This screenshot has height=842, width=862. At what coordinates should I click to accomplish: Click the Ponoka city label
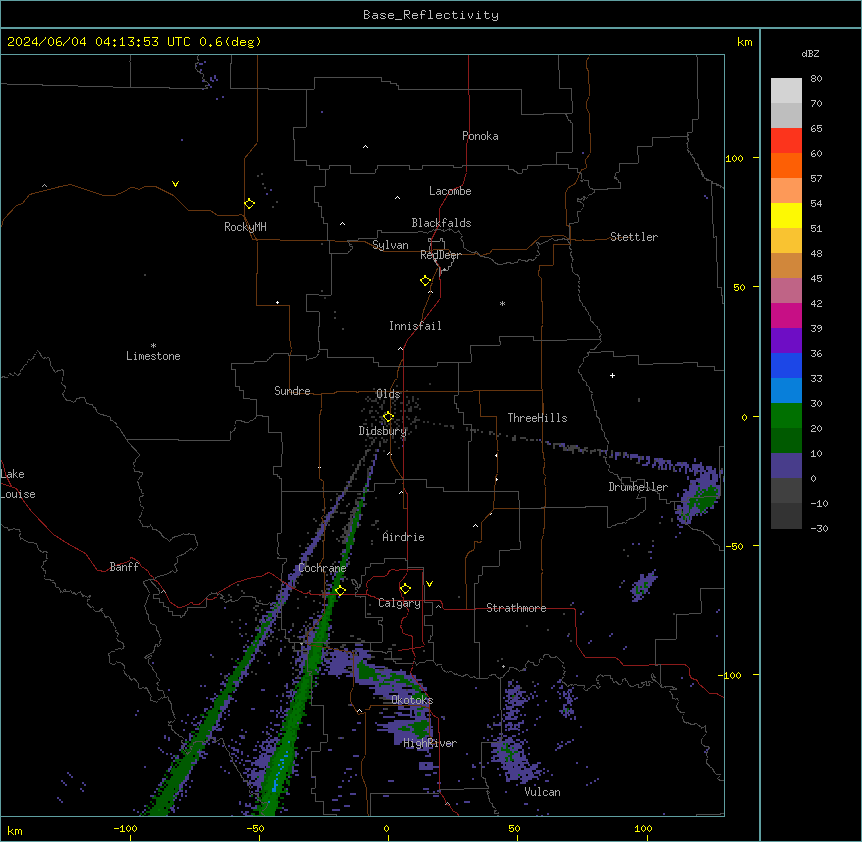coord(480,136)
